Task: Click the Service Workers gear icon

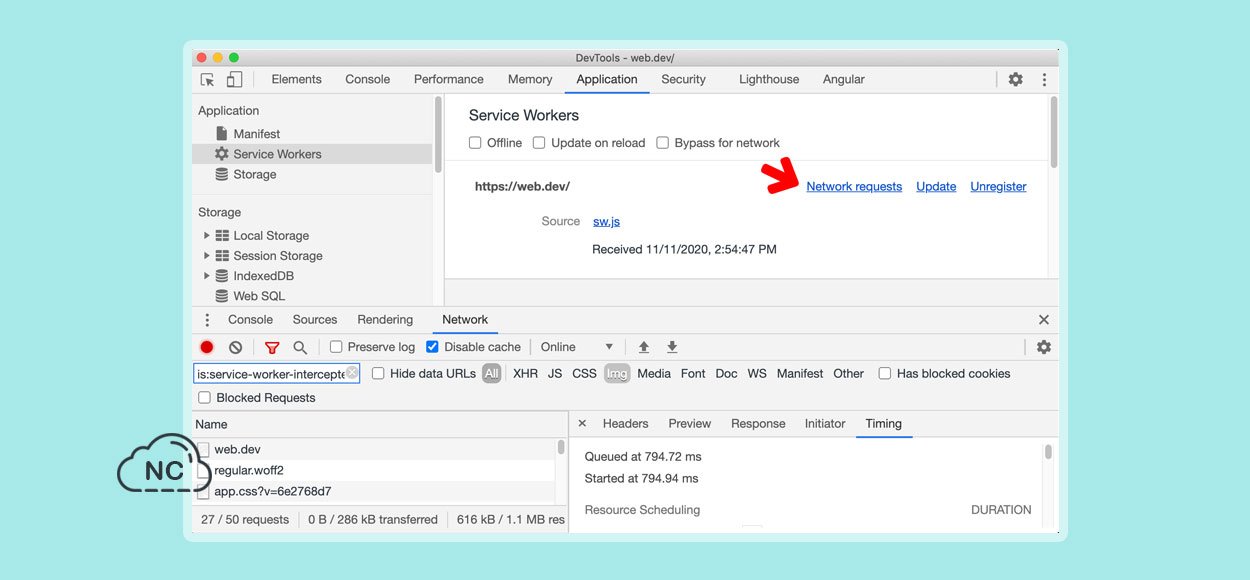Action: (x=222, y=154)
